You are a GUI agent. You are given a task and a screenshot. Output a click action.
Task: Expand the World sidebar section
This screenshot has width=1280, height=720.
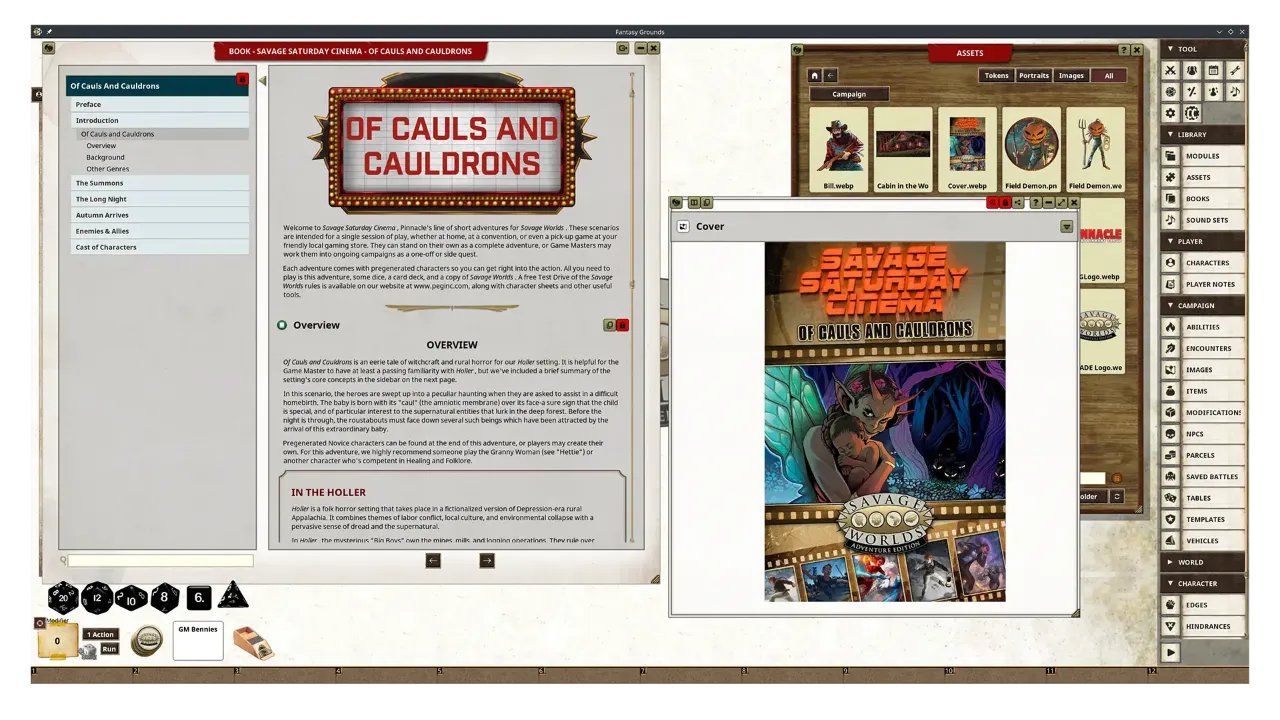1203,562
